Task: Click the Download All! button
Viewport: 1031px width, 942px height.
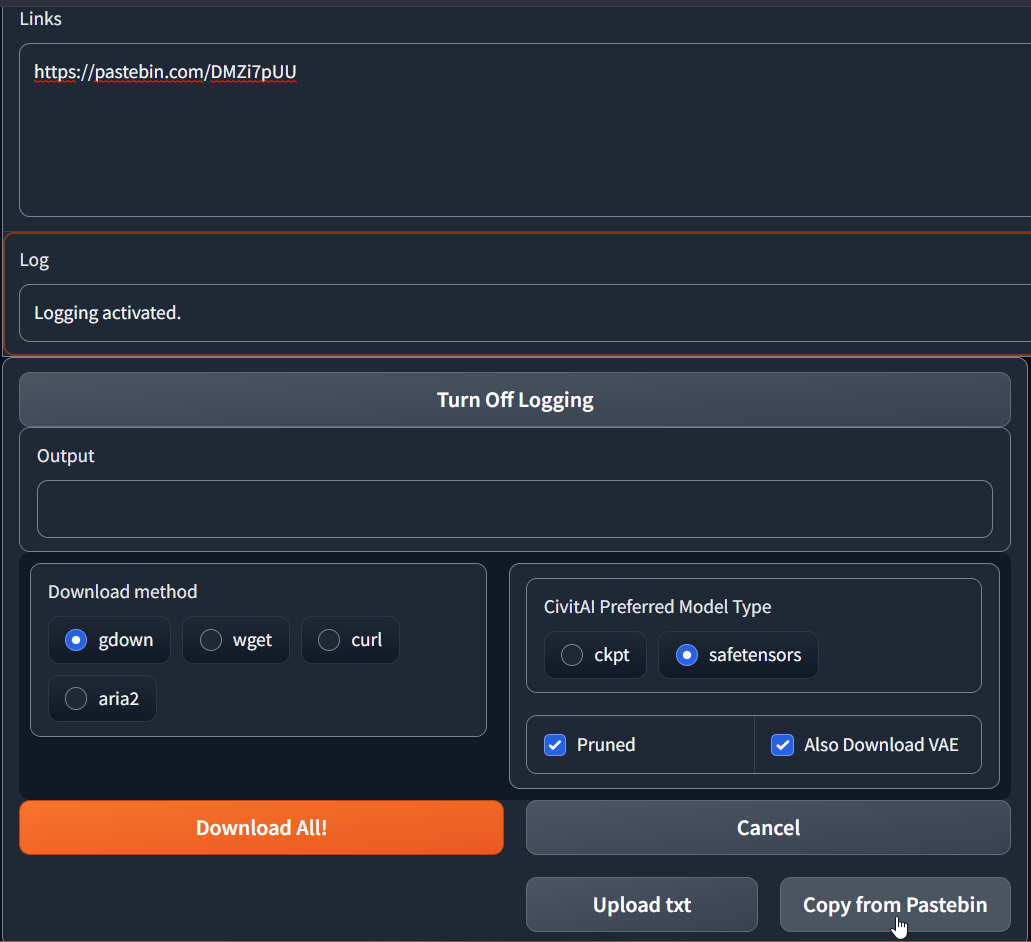Action: click(262, 828)
